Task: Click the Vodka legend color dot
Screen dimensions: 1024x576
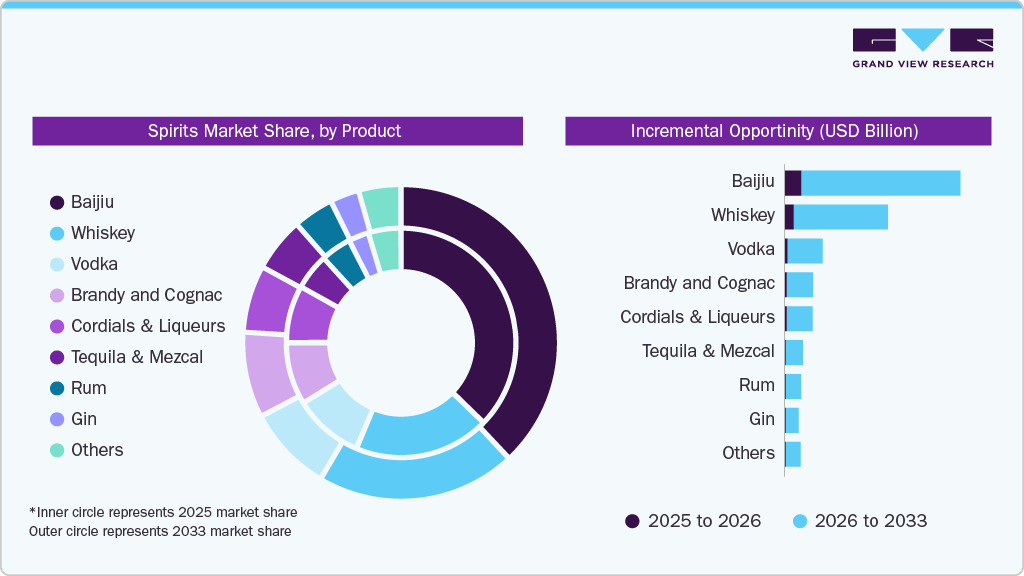Action: (57, 264)
